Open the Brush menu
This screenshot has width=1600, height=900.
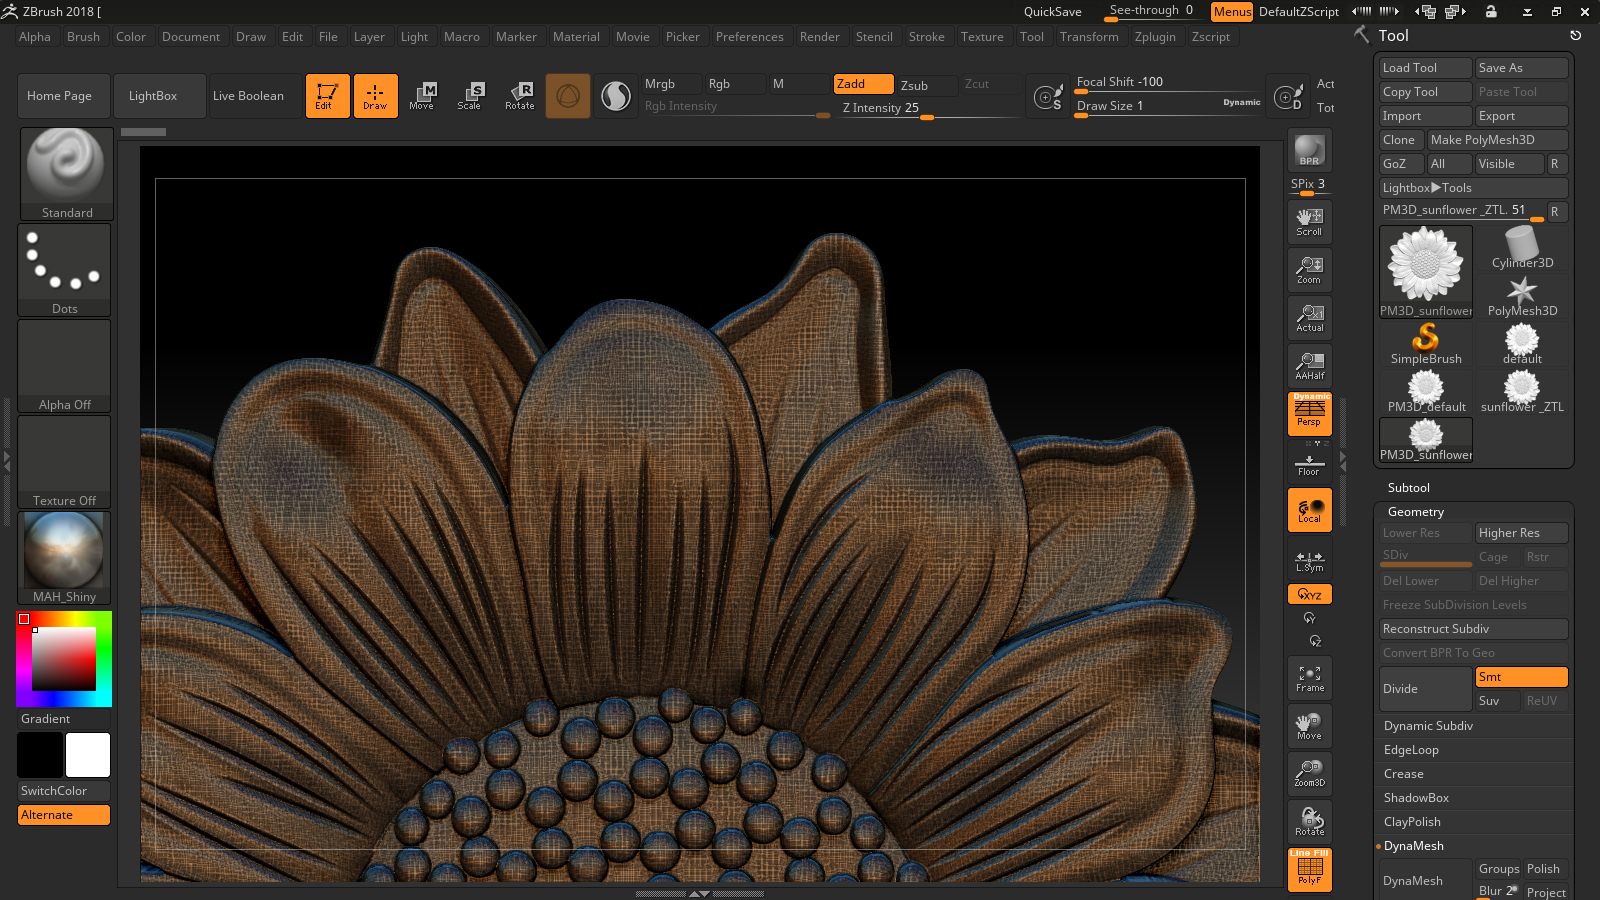83,37
